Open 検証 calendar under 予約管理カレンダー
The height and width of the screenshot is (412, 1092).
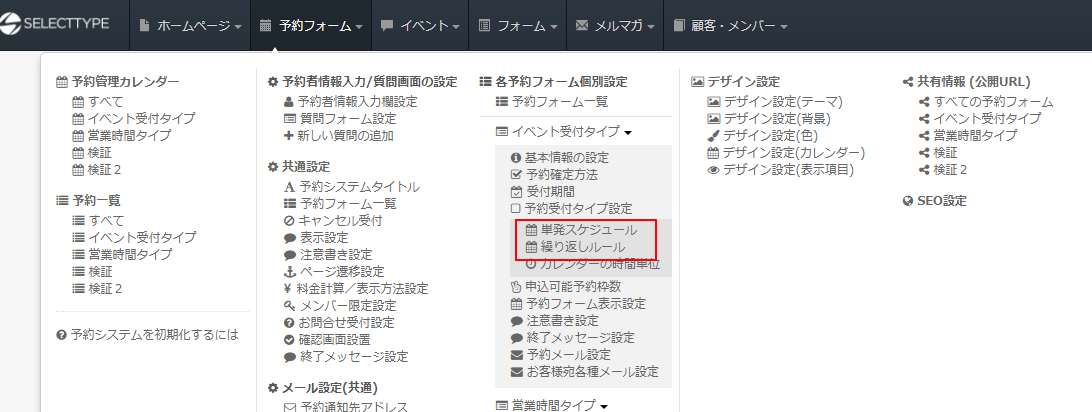pyautogui.click(x=92, y=152)
